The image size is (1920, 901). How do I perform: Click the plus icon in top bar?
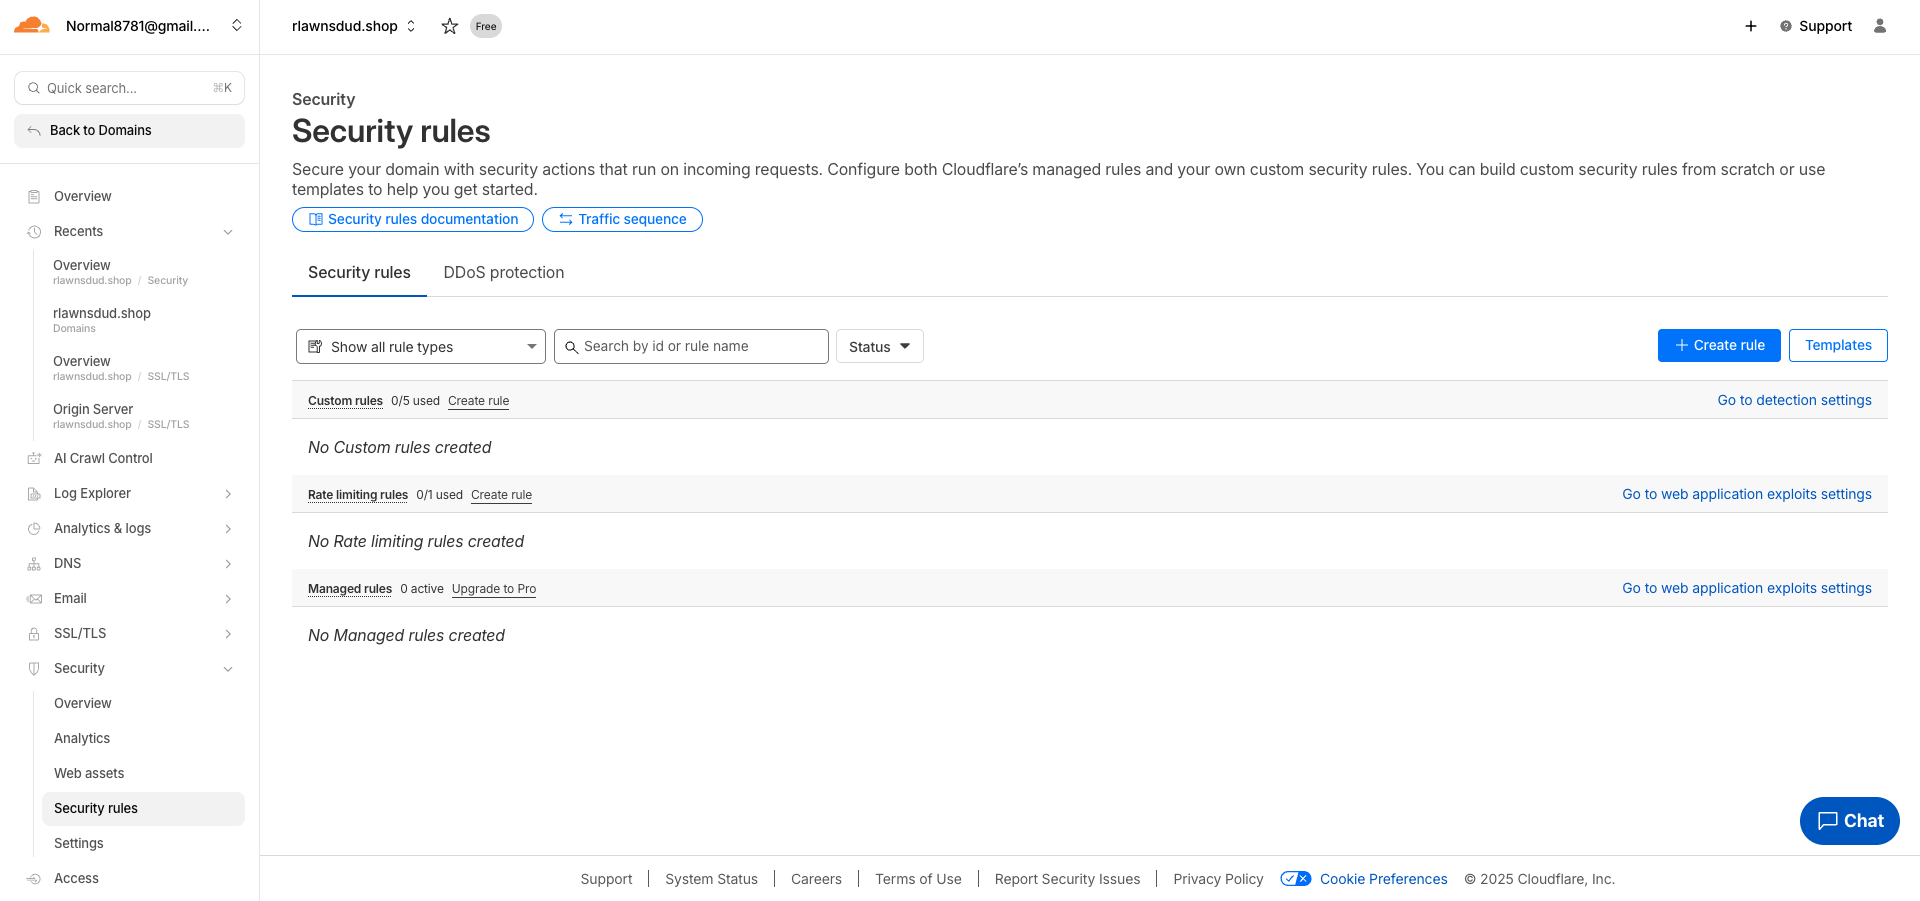point(1751,26)
